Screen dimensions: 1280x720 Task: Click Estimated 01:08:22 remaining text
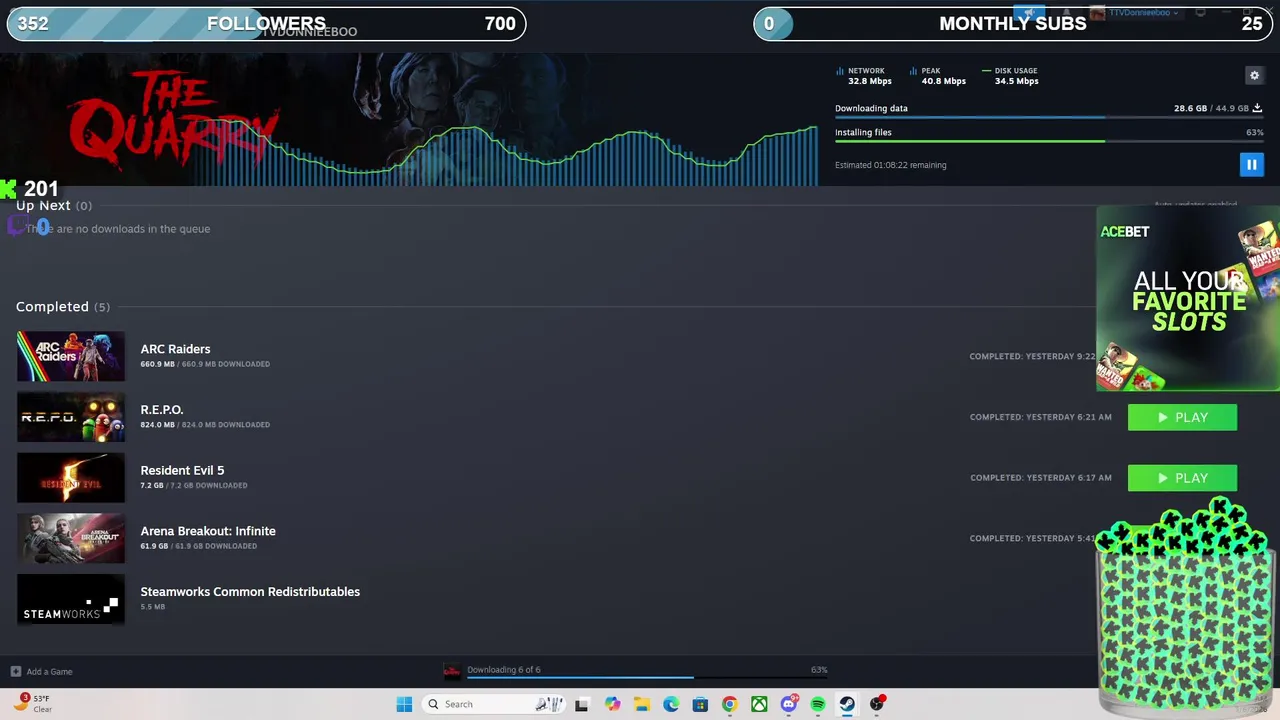891,165
